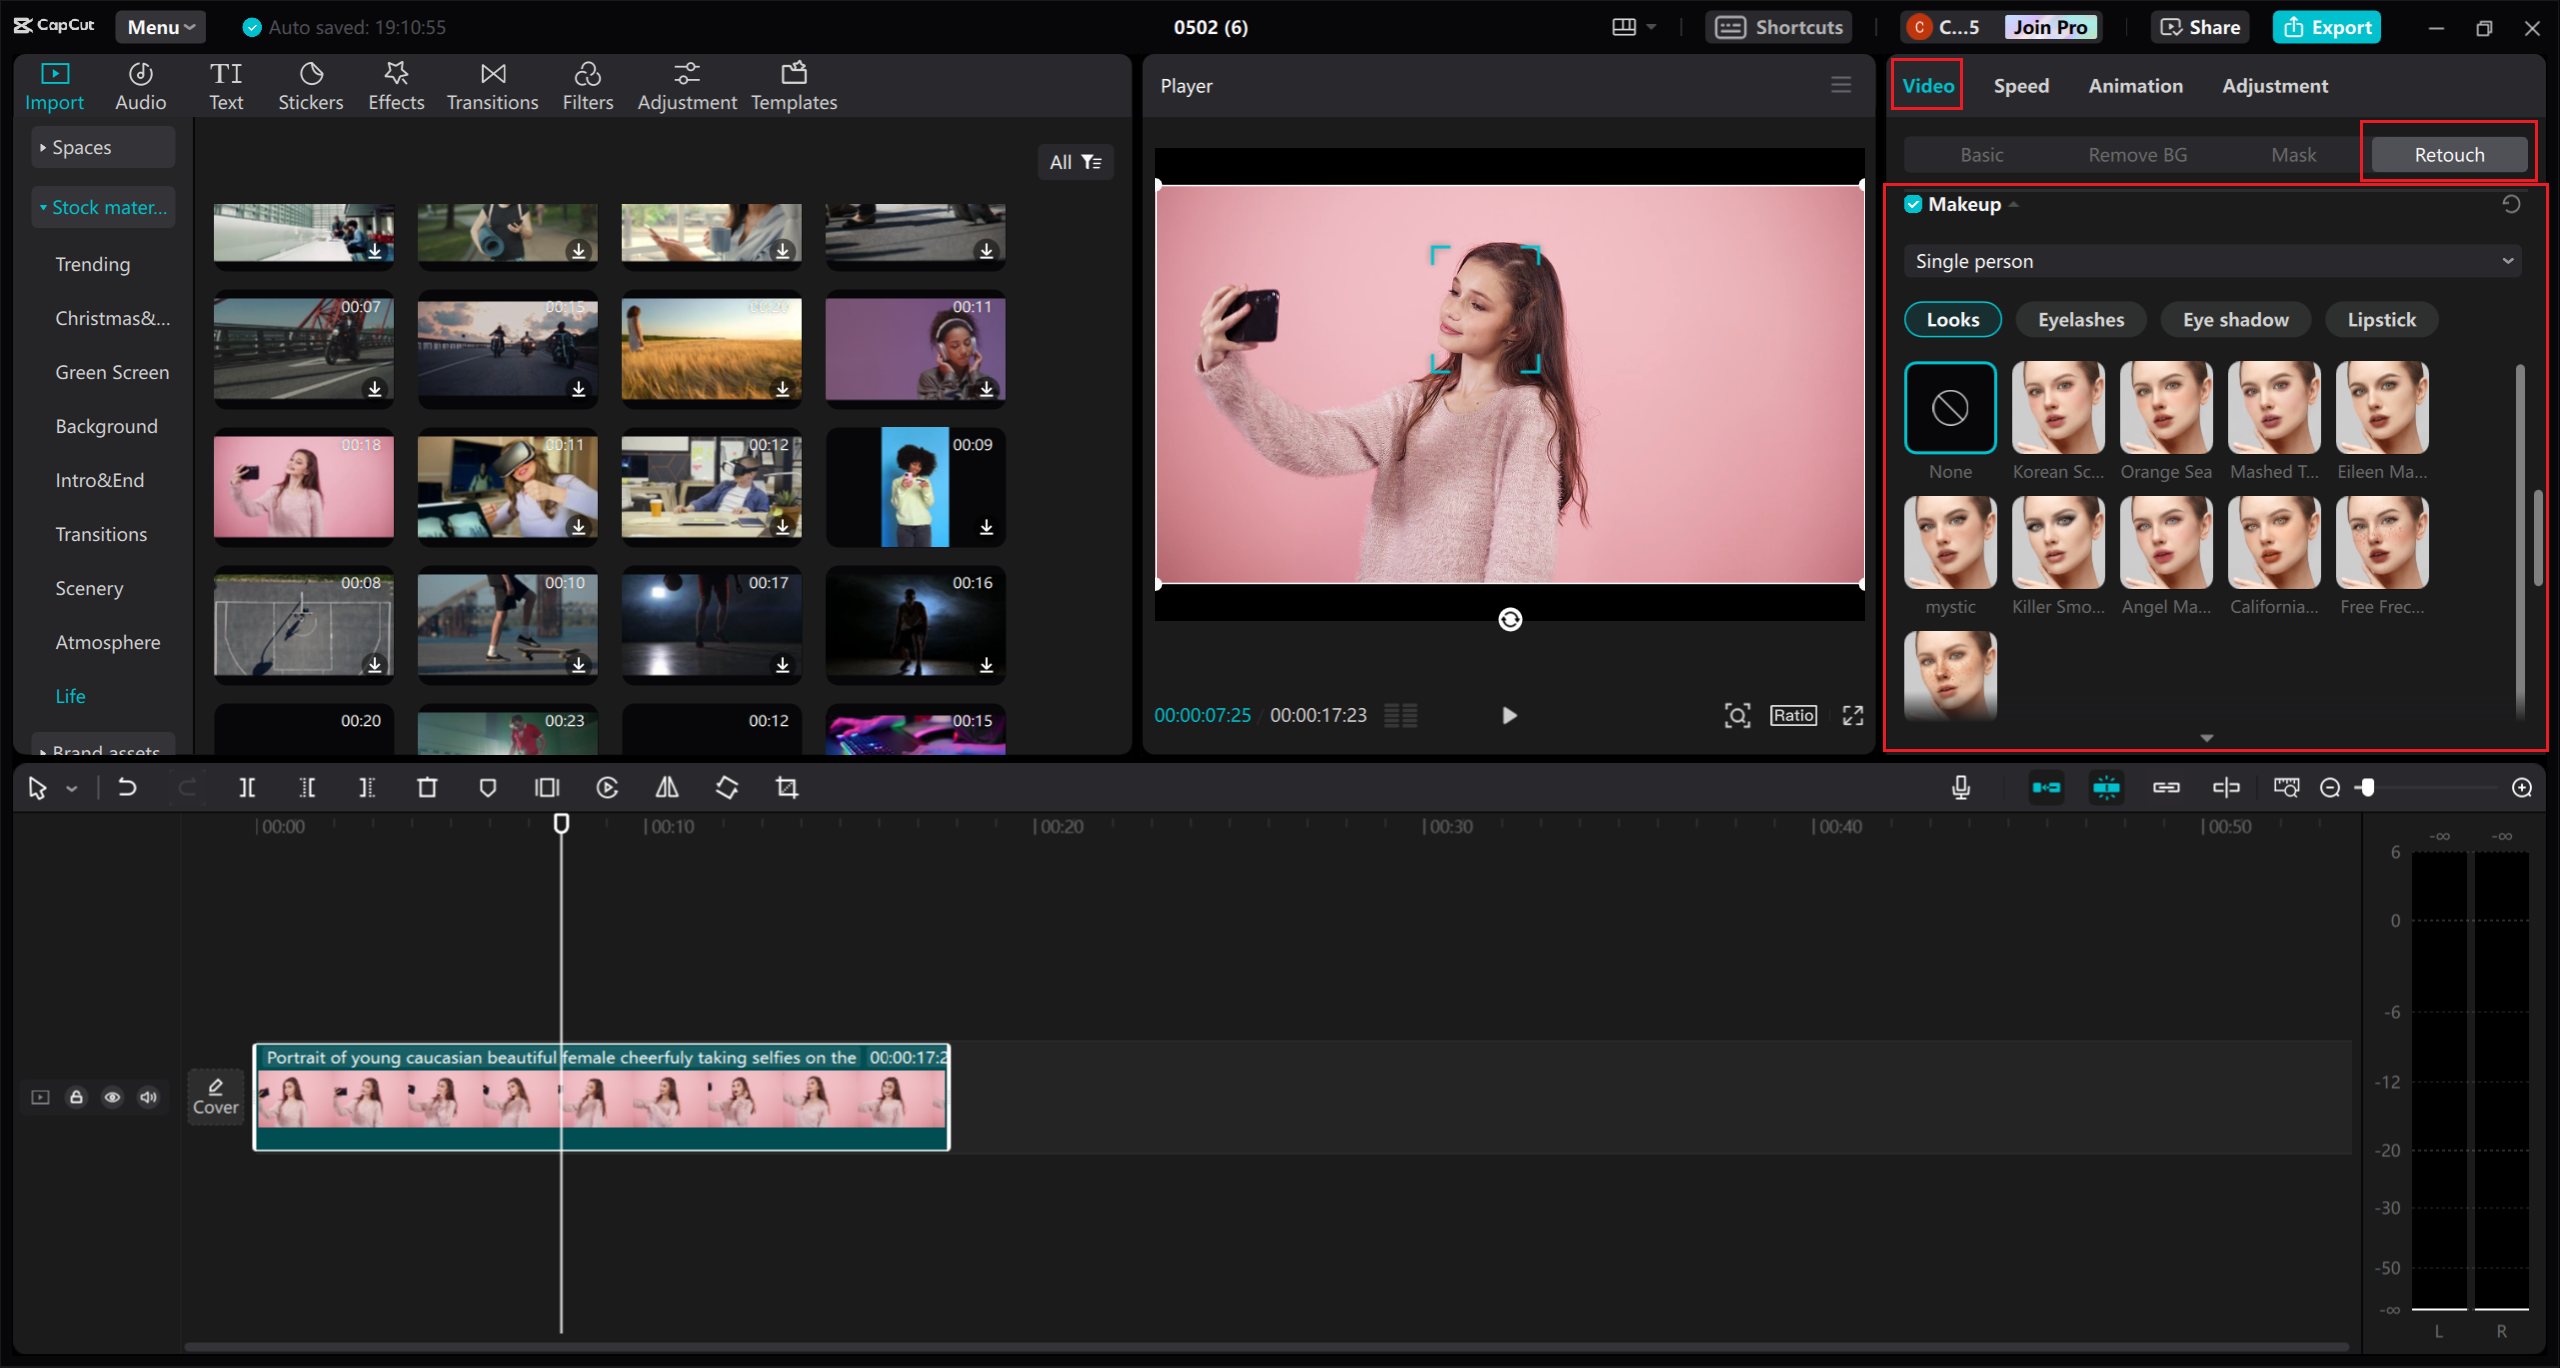The height and width of the screenshot is (1368, 2560).
Task: Click the Snapshot camera icon in the player
Action: point(1737,715)
